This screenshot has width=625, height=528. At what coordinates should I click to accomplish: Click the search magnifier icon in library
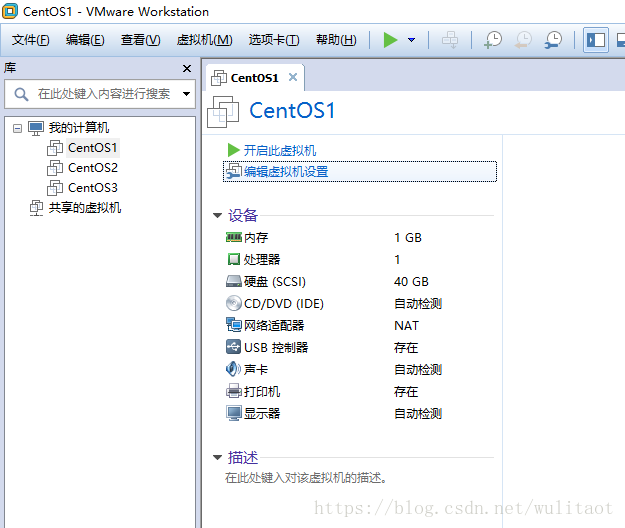pyautogui.click(x=21, y=94)
